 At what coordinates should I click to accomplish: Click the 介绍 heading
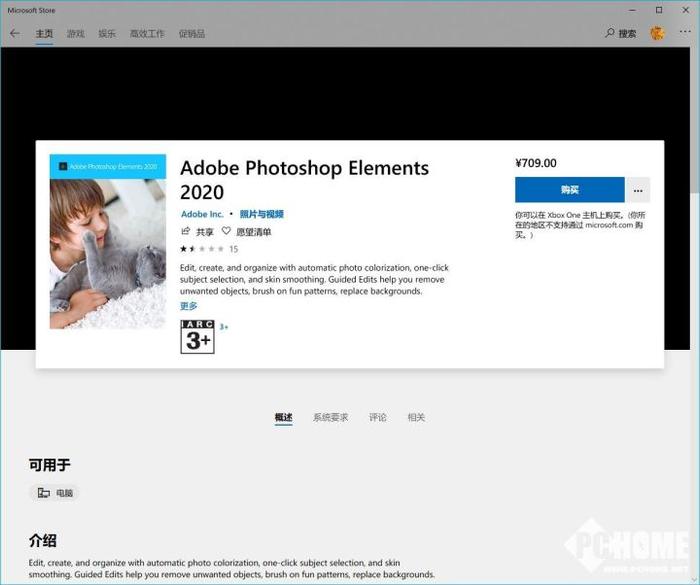coord(42,541)
